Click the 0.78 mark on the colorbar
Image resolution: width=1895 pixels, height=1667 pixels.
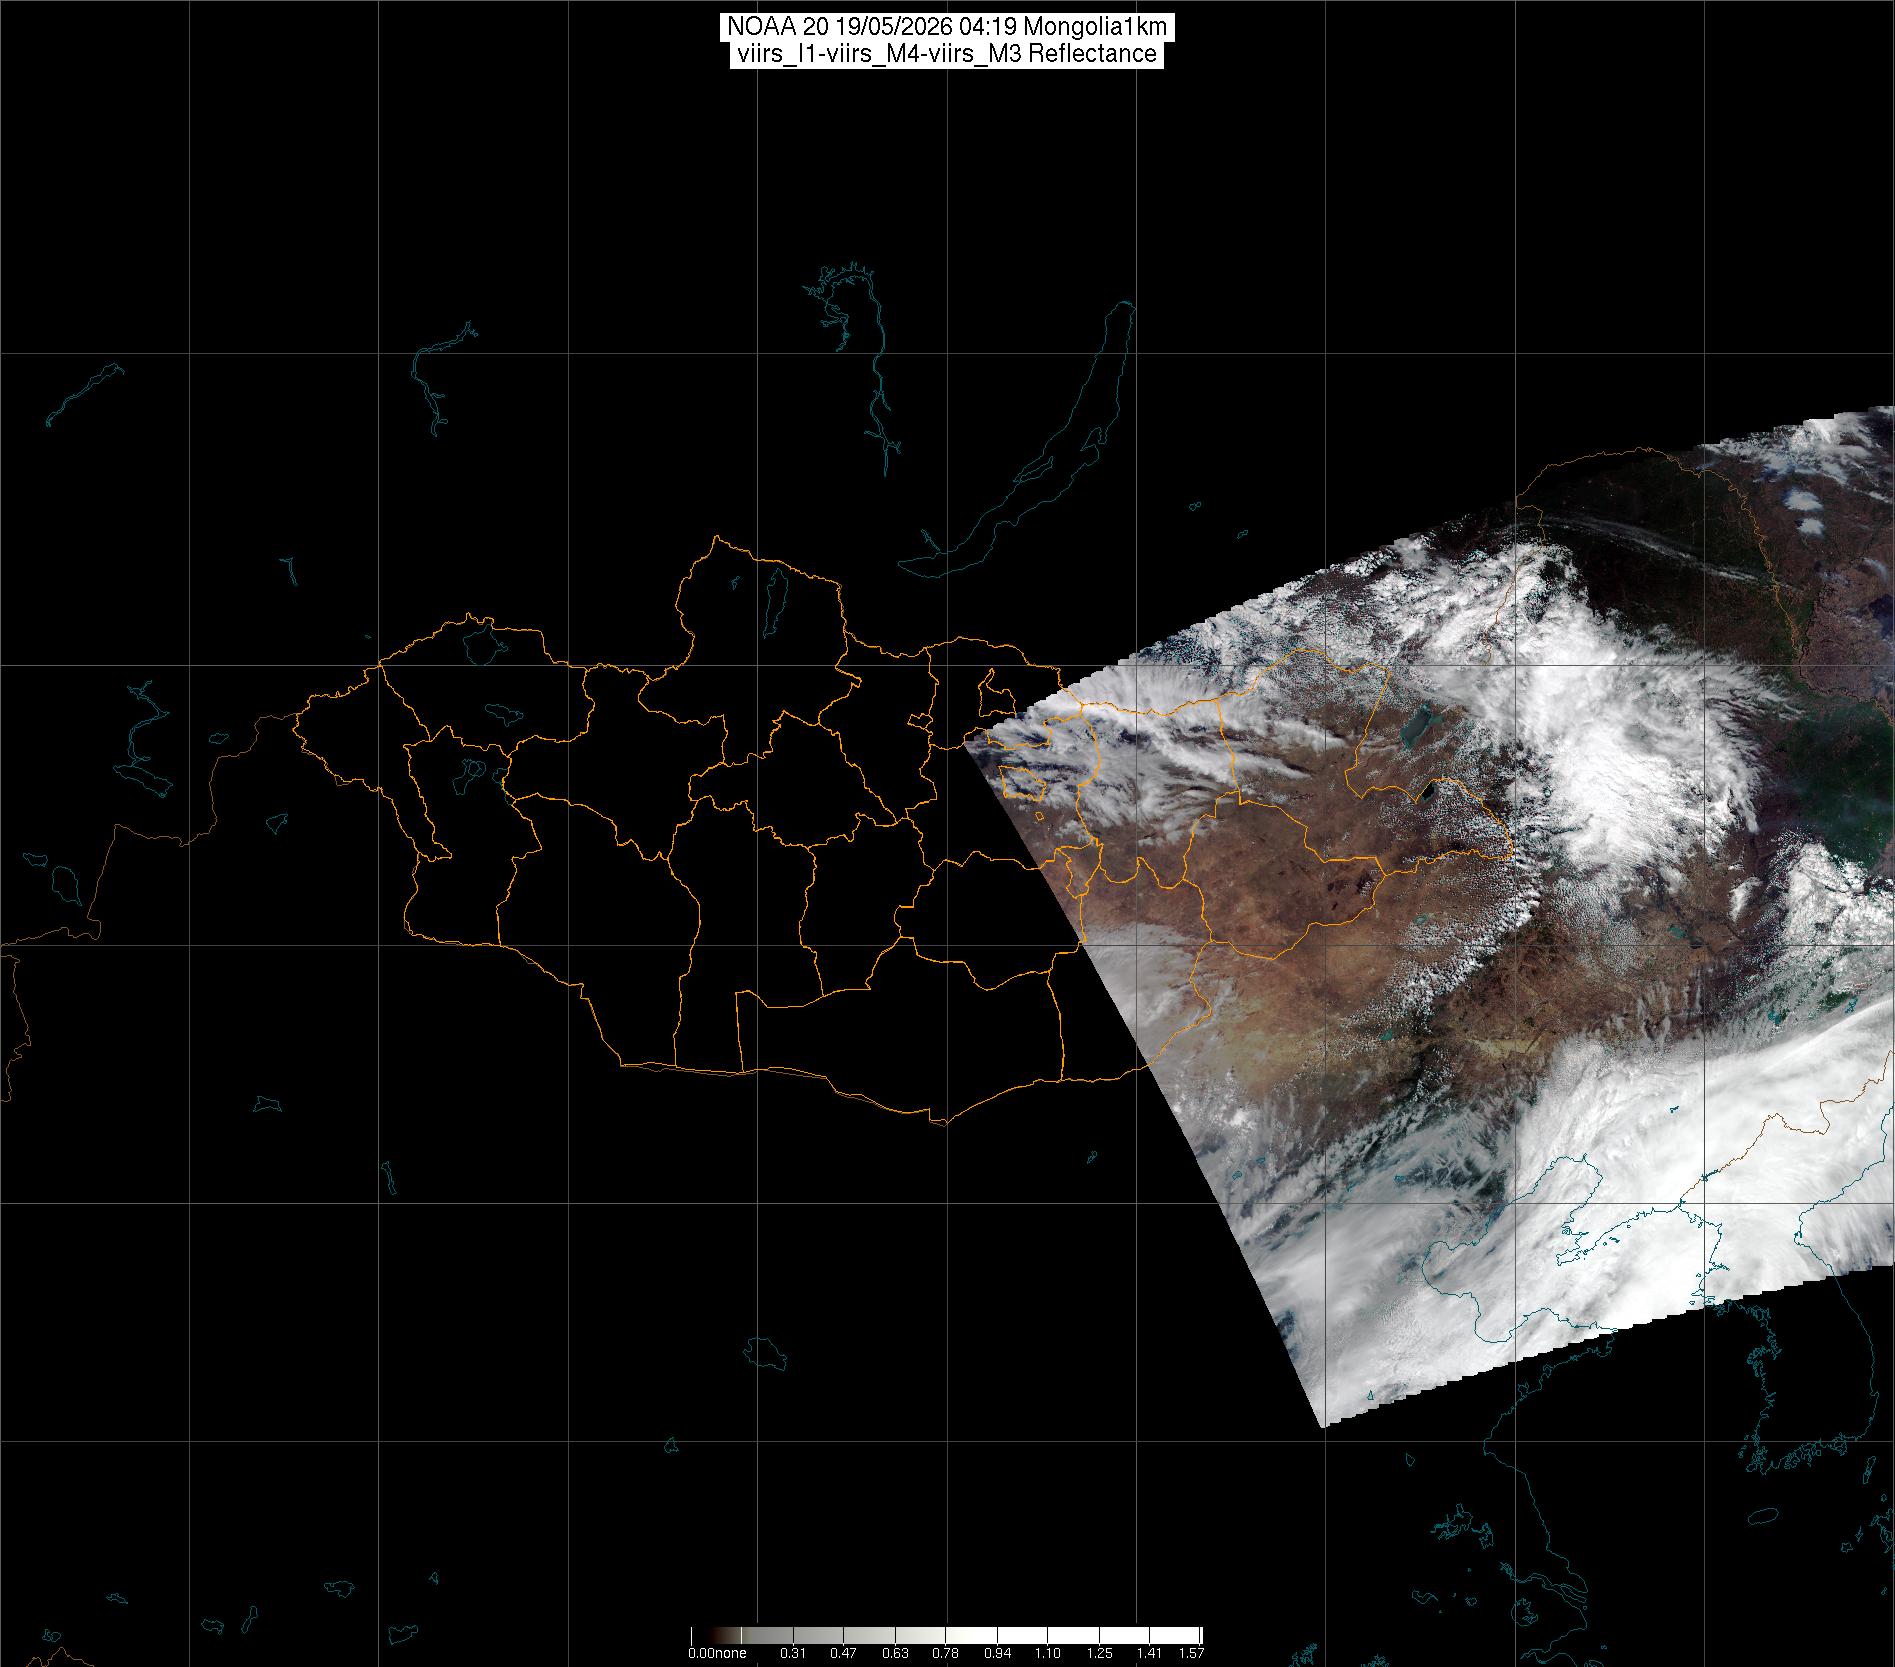tap(946, 1653)
